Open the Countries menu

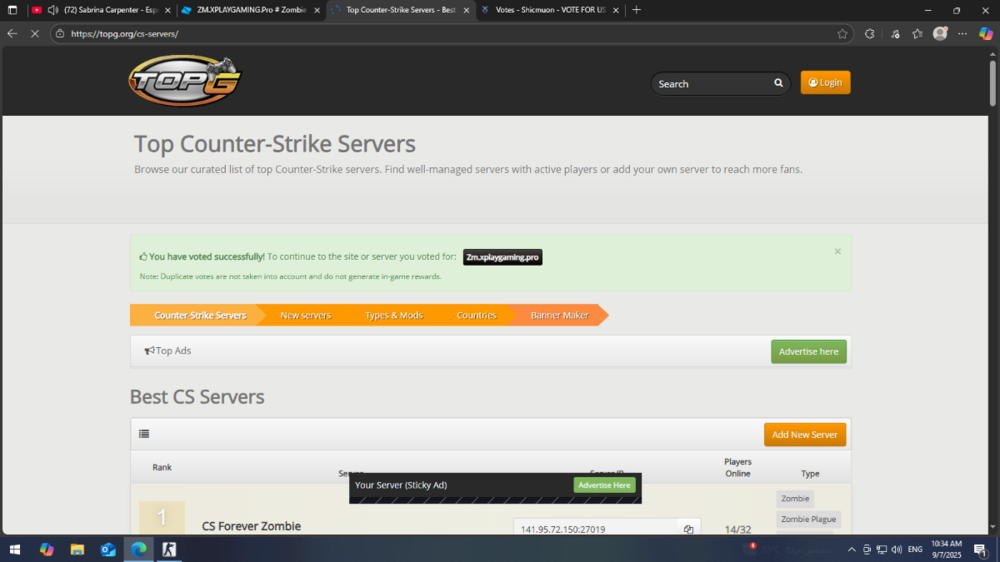click(476, 315)
